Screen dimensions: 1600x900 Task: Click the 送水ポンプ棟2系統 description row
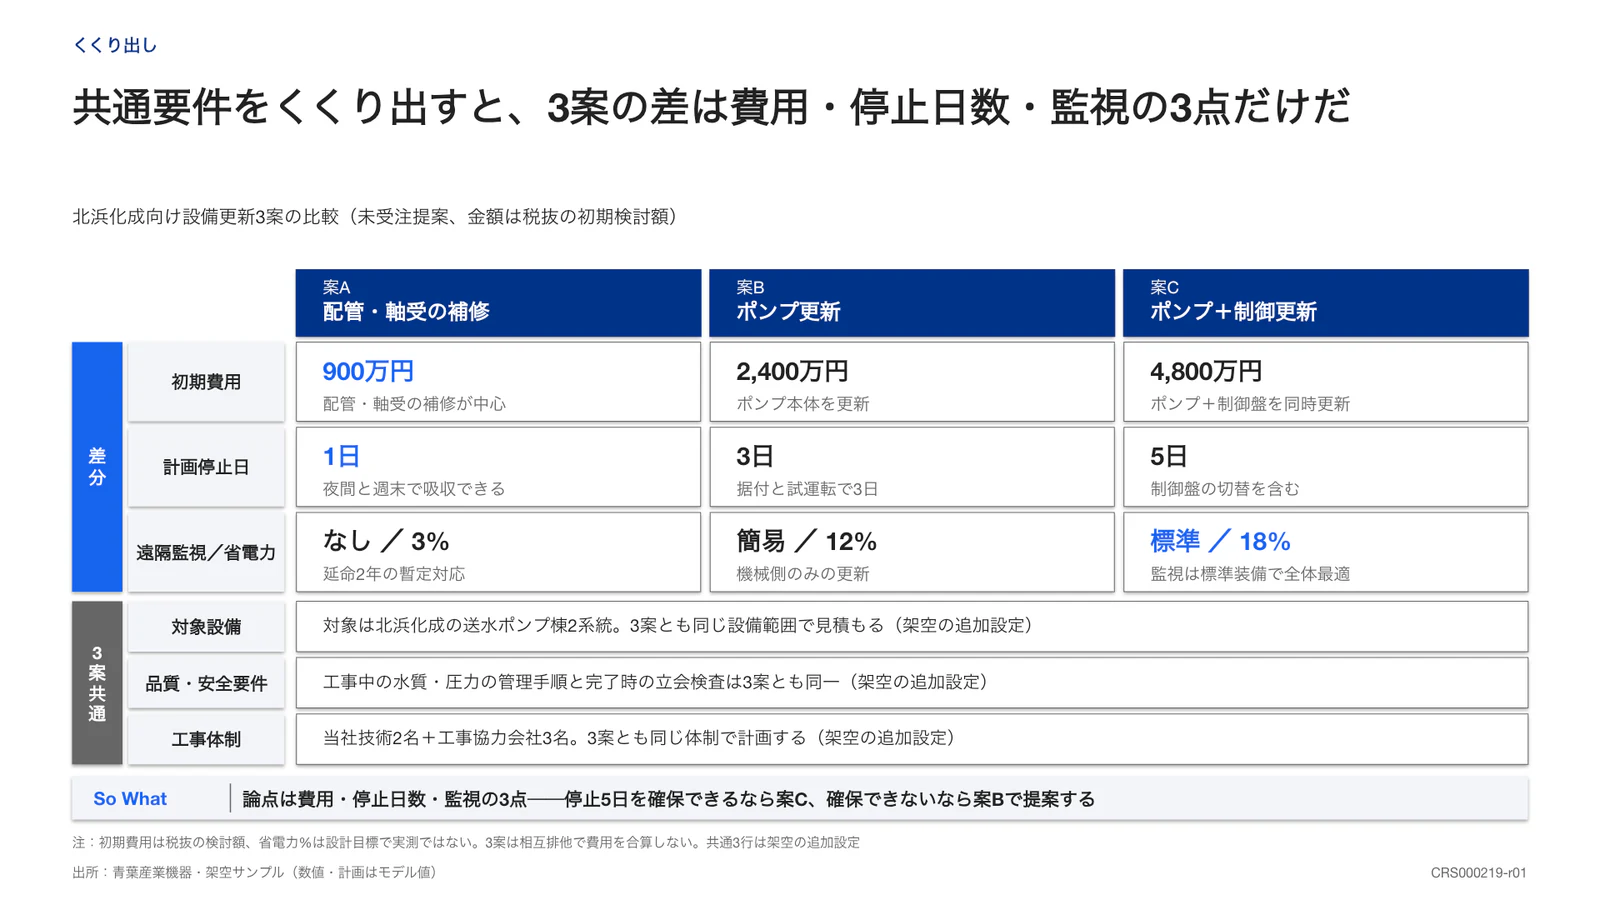(912, 627)
